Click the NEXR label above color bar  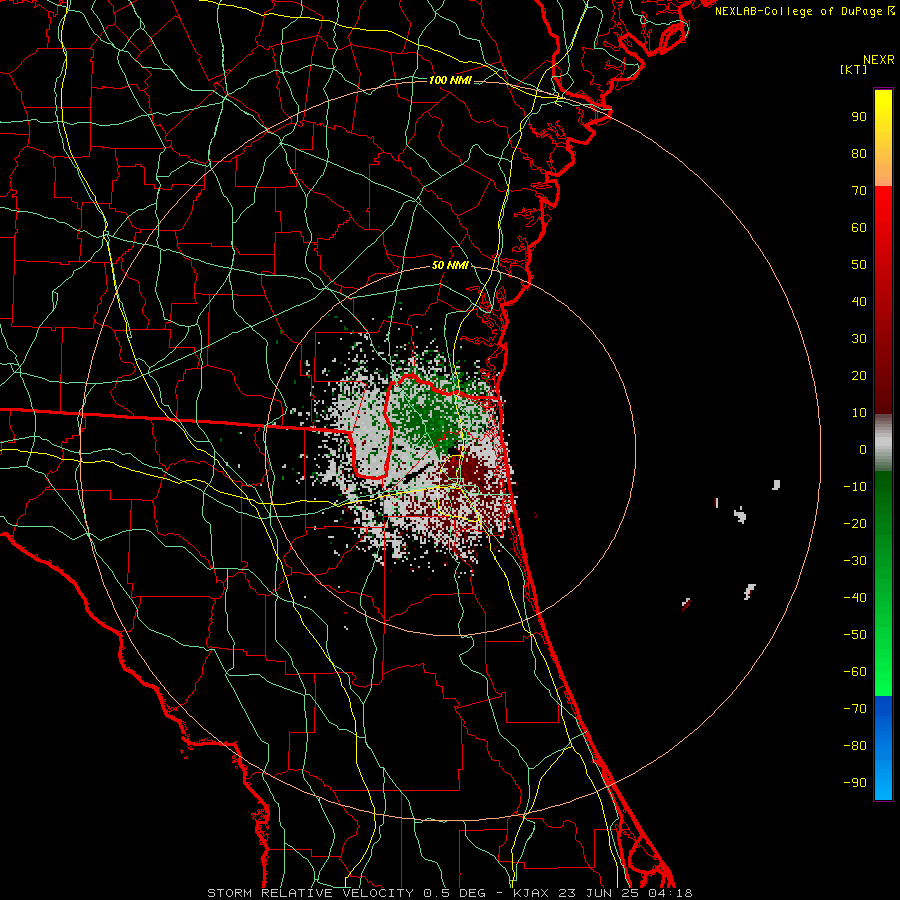click(x=879, y=60)
